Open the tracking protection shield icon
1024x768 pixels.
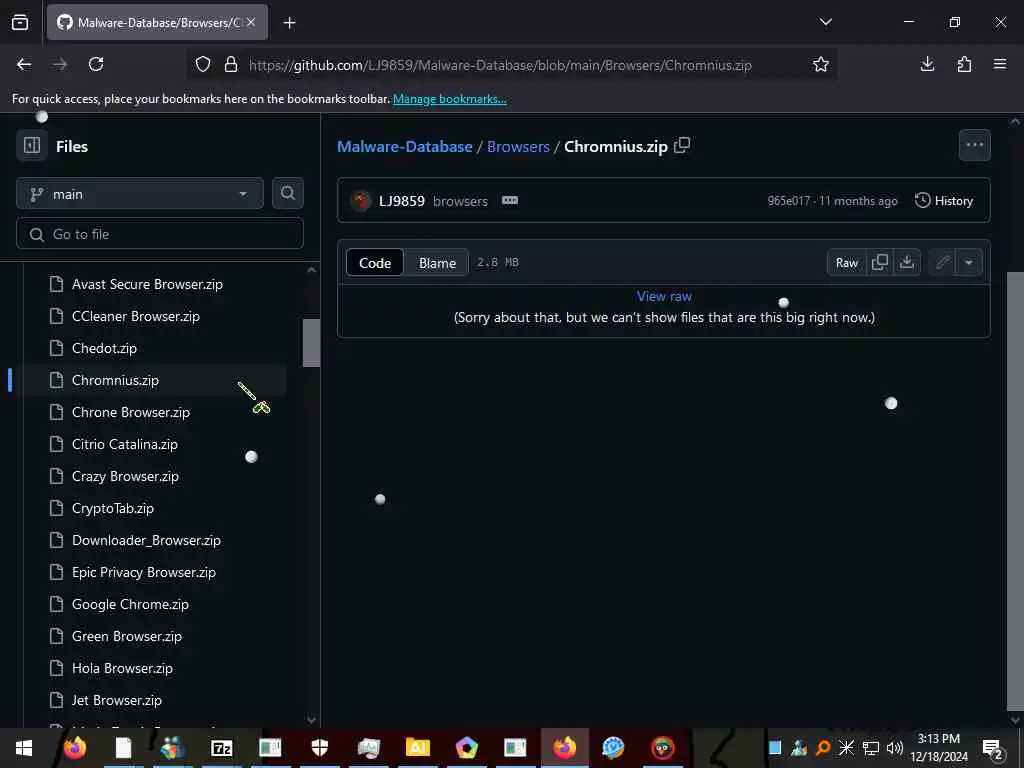click(203, 65)
